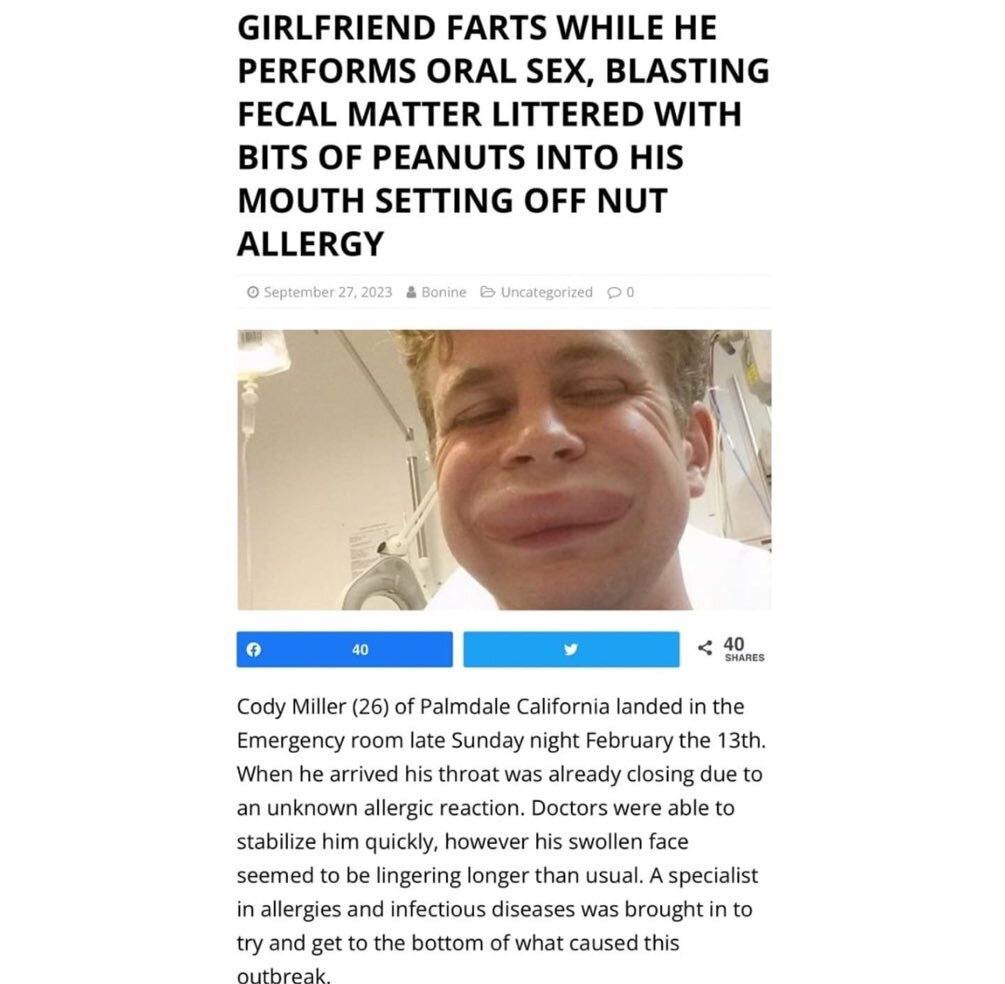Screen dimensions: 1005x984
Task: Click the share arrow icon
Action: pos(705,647)
